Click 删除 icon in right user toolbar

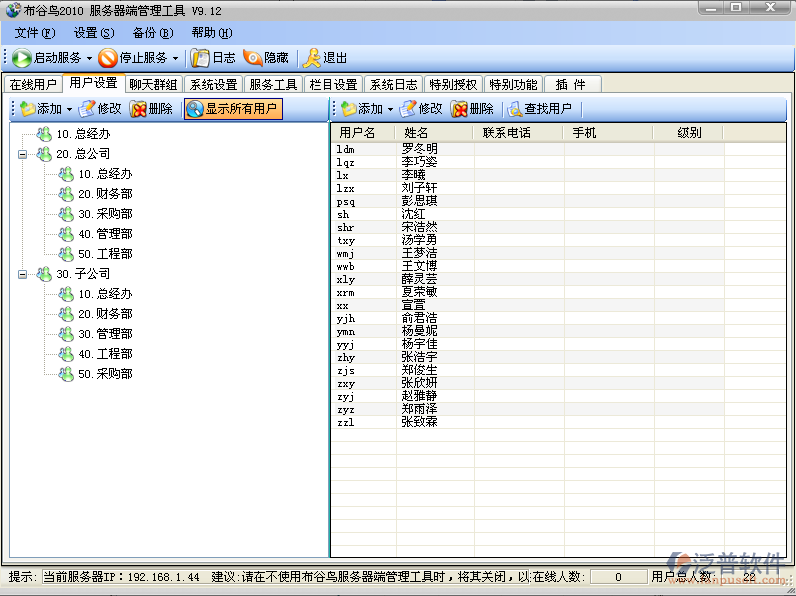click(459, 109)
